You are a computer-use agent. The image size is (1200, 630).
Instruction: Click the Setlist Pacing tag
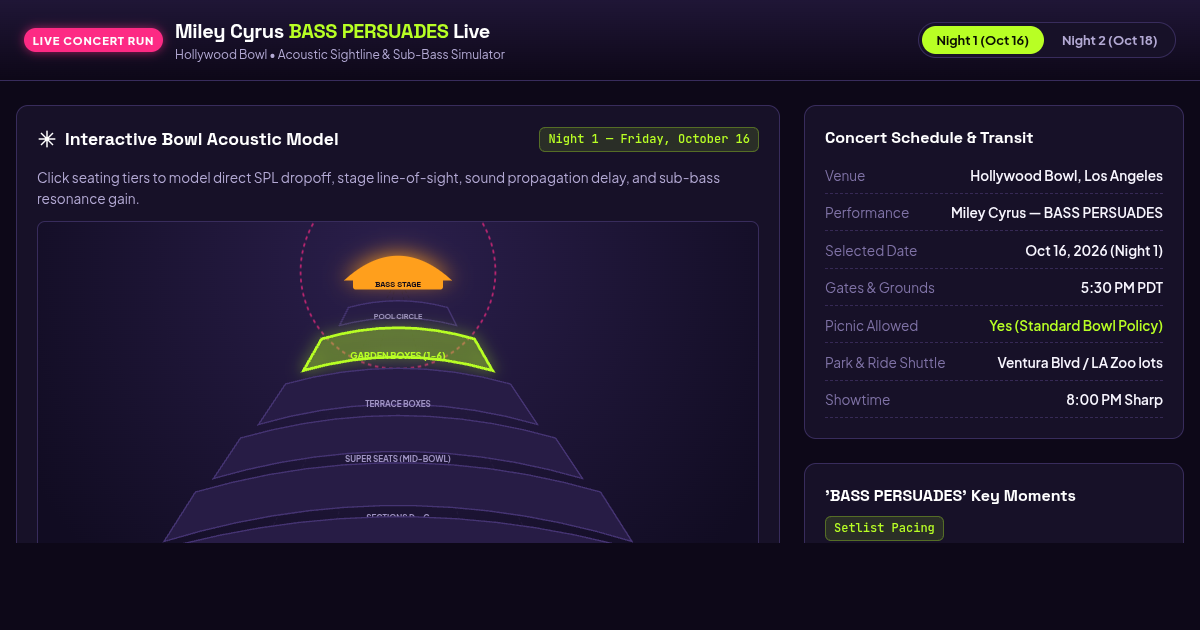(x=884, y=527)
